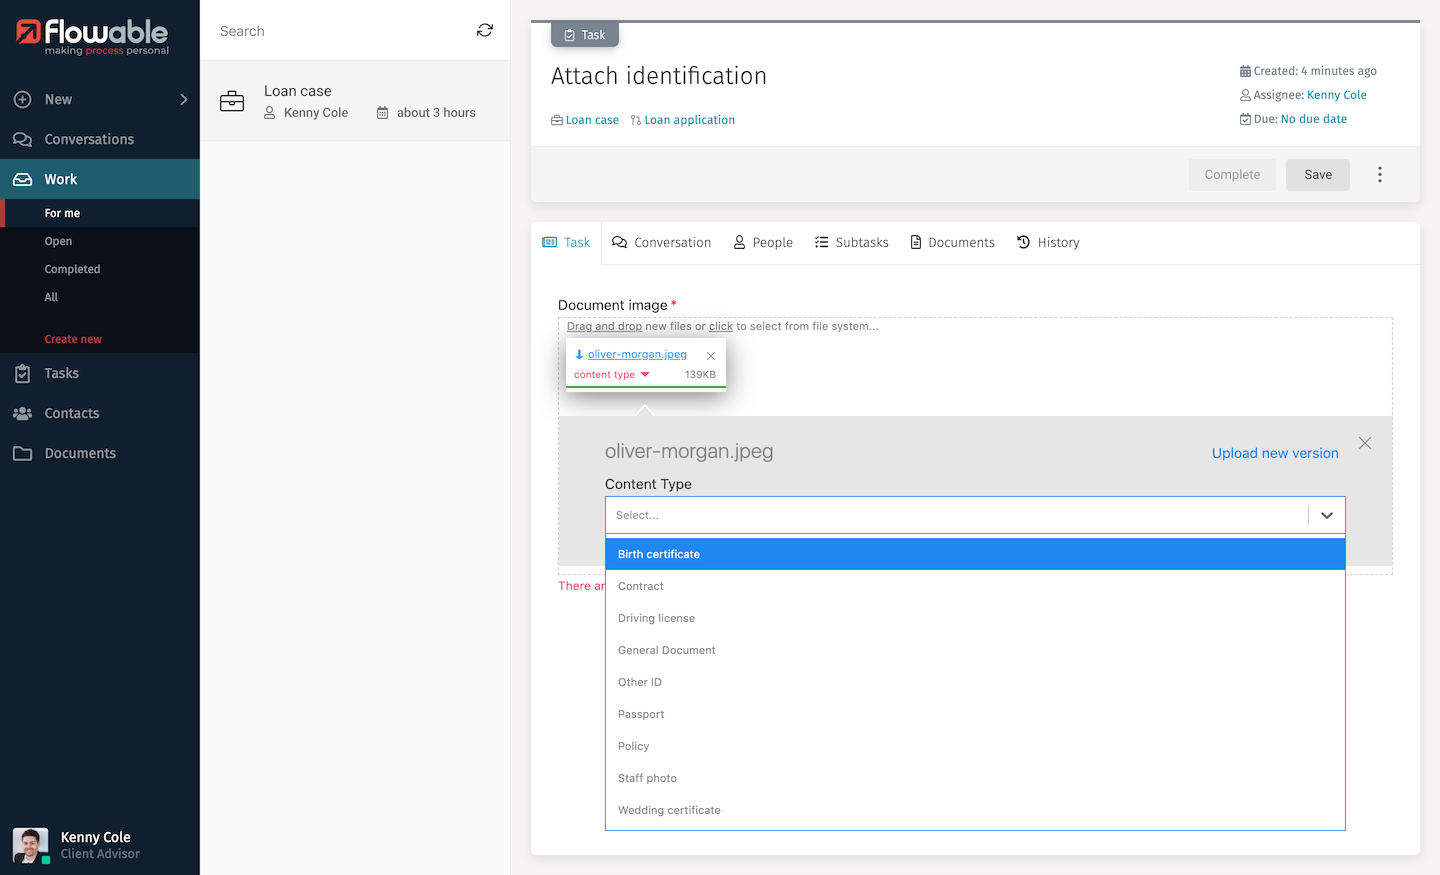Switch to the Subtasks tab
Screen dimensions: 1440x875
coord(851,243)
